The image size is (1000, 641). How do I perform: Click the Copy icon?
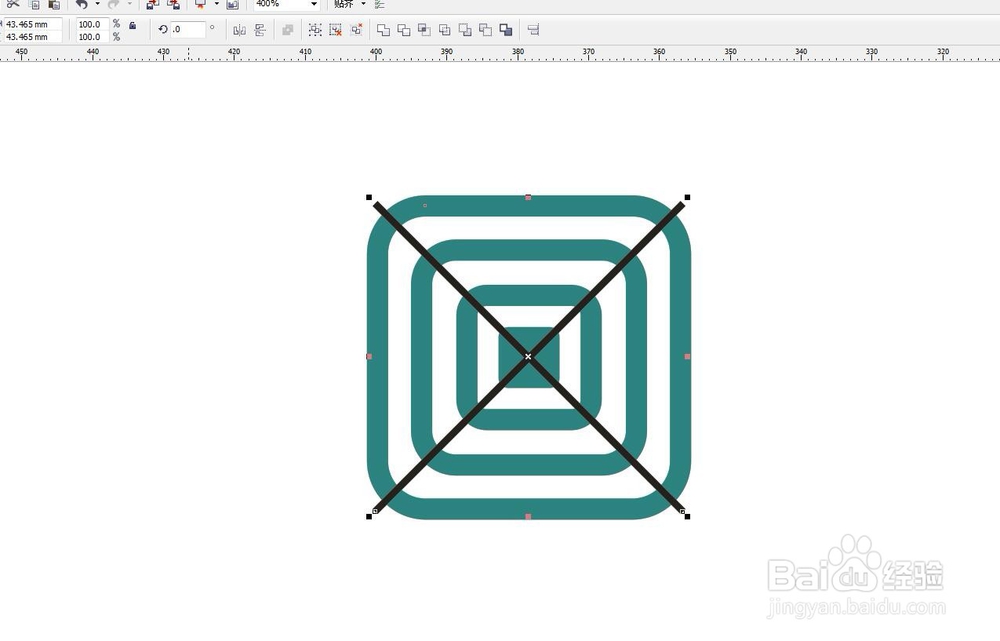pos(34,4)
